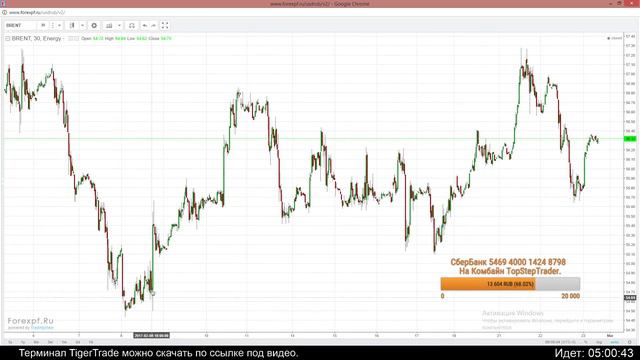The width and height of the screenshot is (640, 360).
Task: Toggle the auto scale button
Action: (614, 342)
